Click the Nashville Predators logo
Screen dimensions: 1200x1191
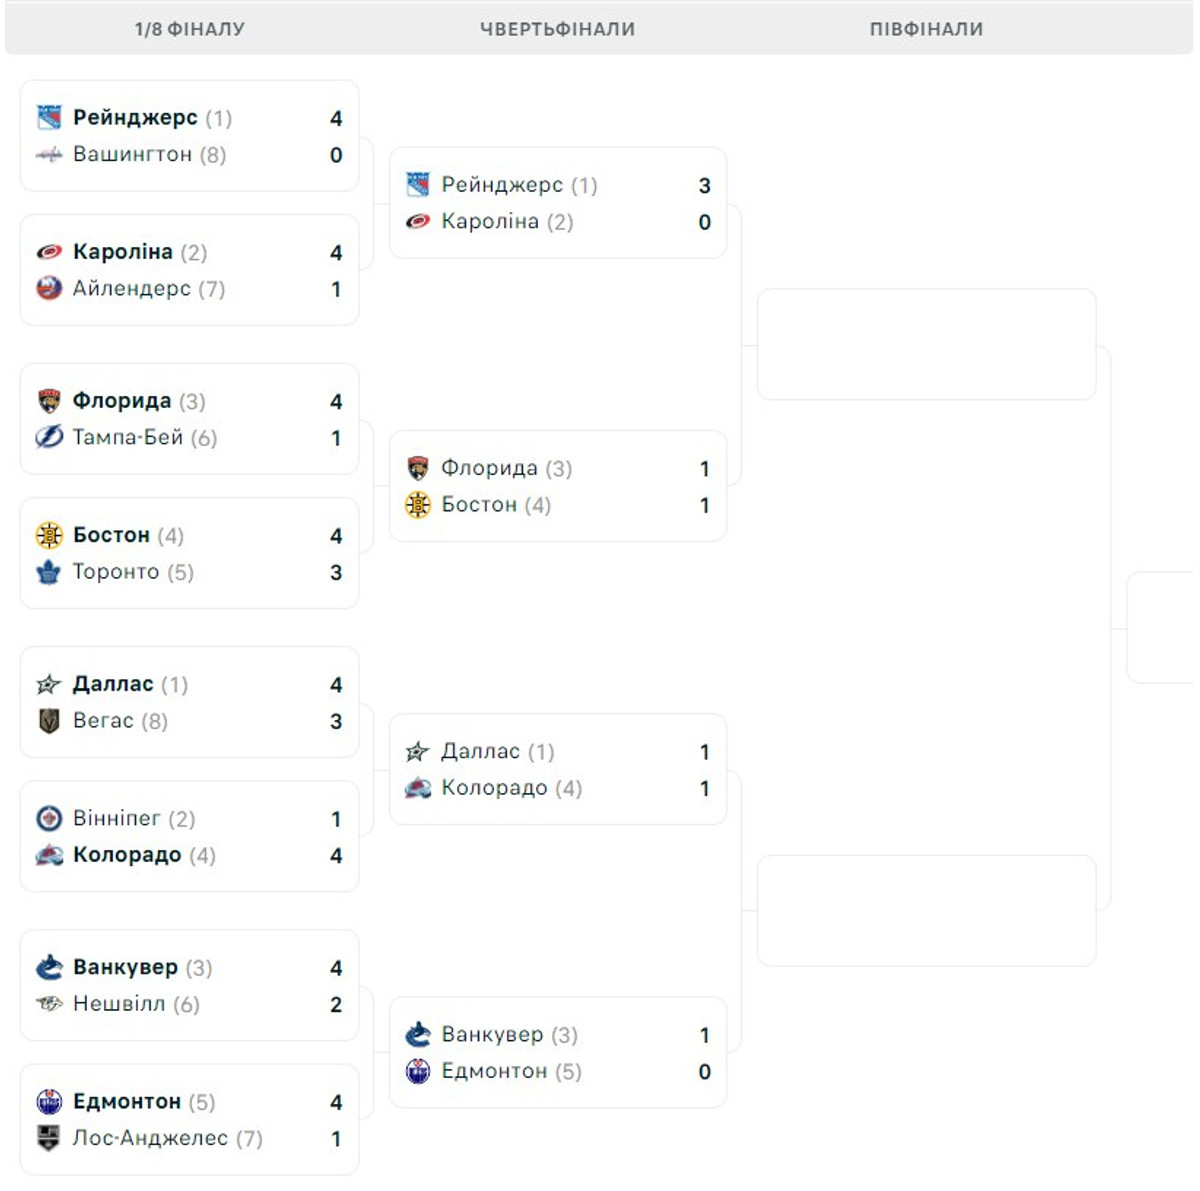[49, 1004]
